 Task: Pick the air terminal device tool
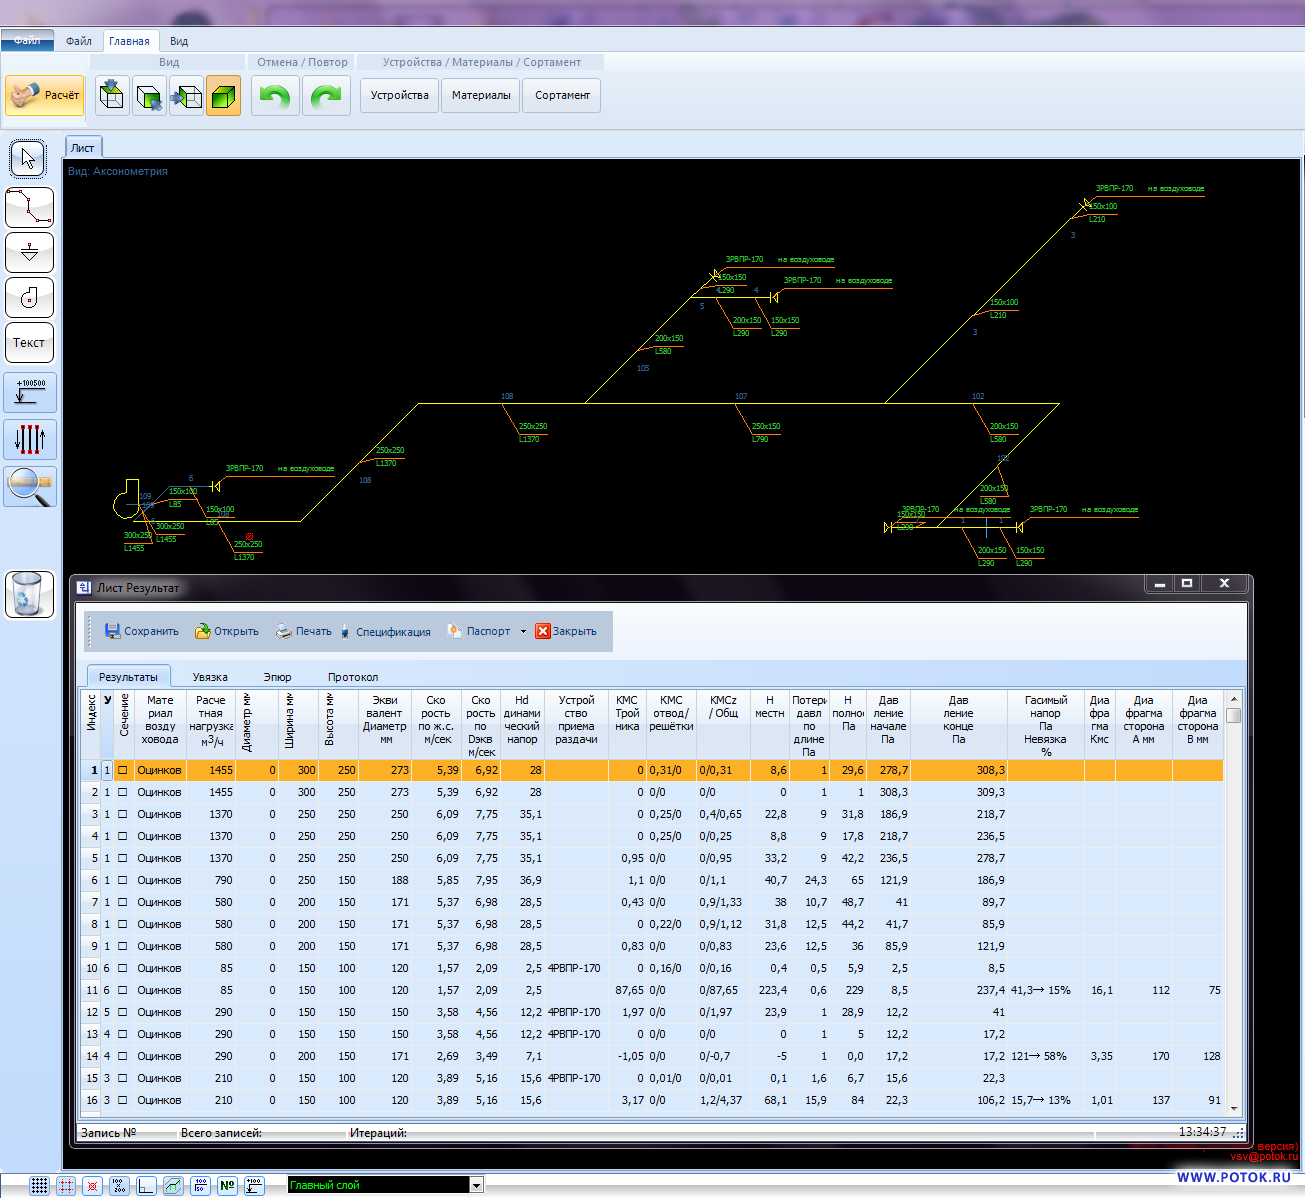(x=29, y=253)
